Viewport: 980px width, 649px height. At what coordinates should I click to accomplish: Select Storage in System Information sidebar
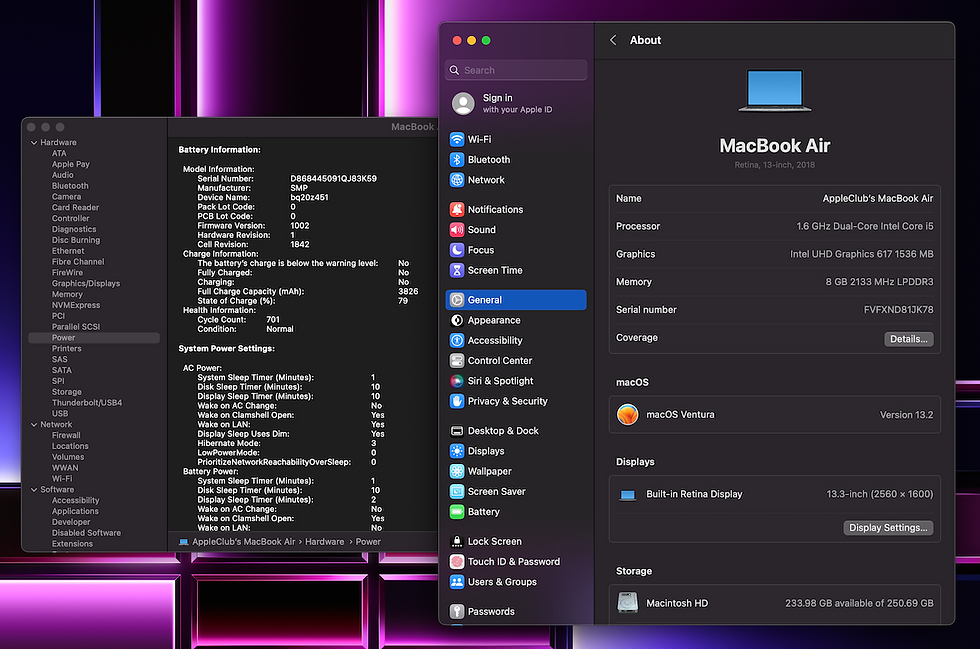(x=66, y=392)
